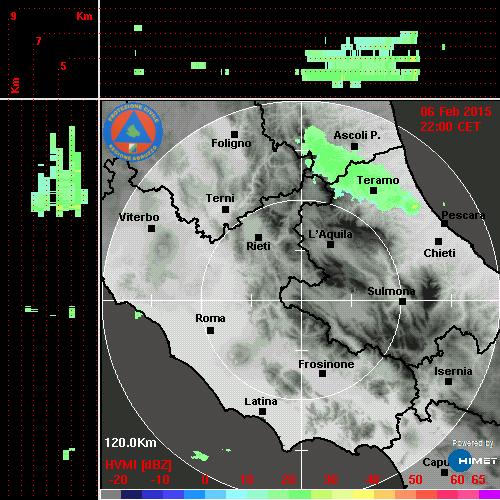The width and height of the screenshot is (500, 500).
Task: Click the Latina city marker
Action: (262, 411)
